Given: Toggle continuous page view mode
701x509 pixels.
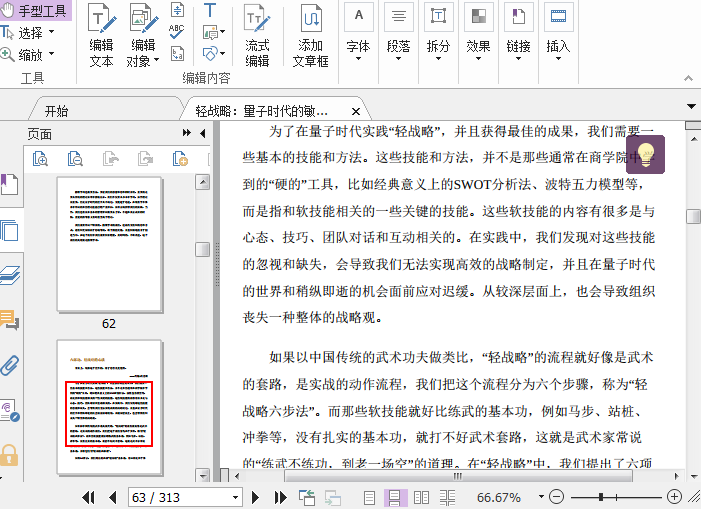Looking at the screenshot, I should click(x=395, y=497).
